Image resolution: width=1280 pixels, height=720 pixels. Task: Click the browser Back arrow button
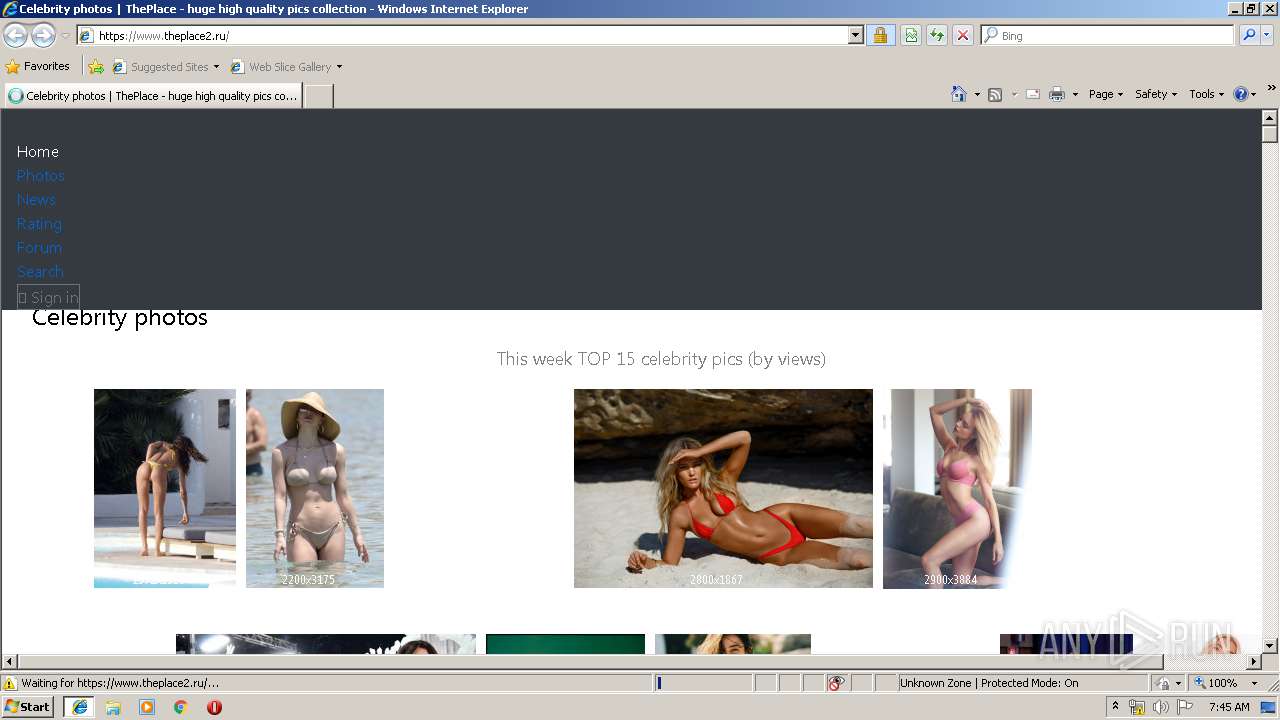(15, 36)
